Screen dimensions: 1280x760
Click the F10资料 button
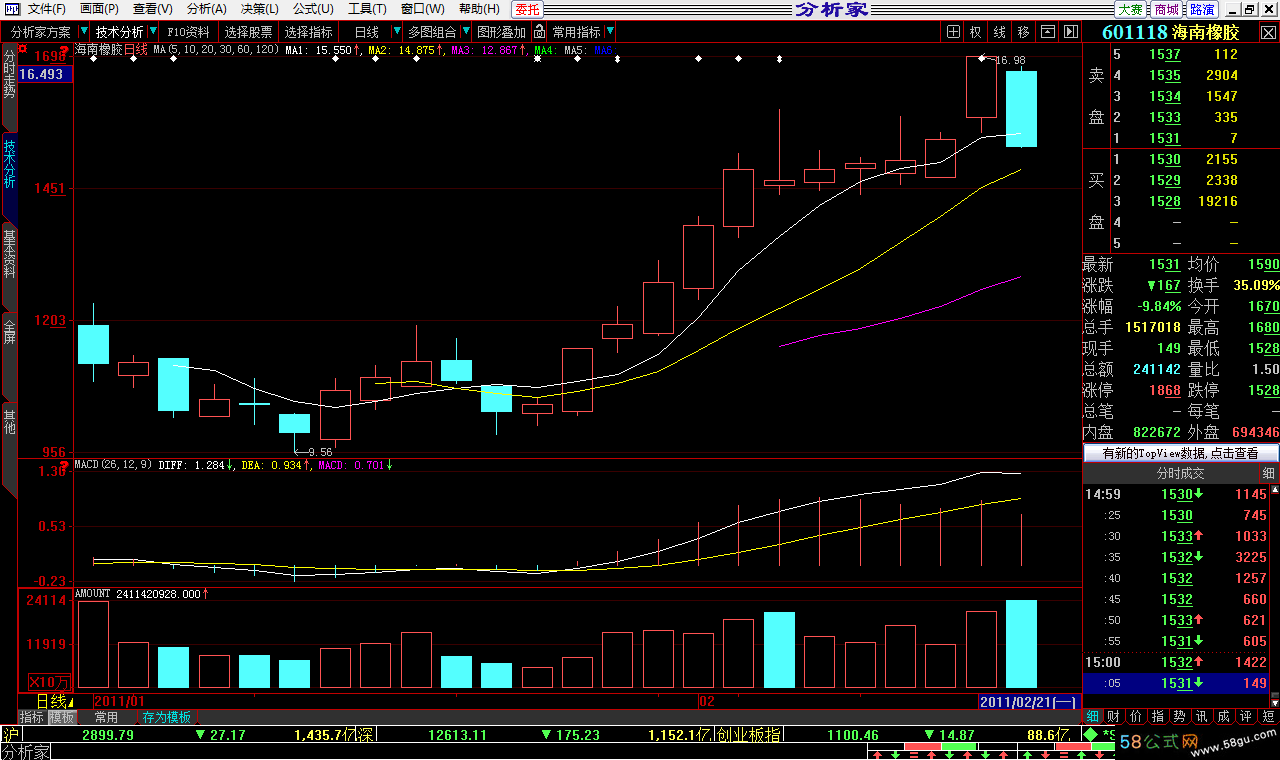coord(189,32)
